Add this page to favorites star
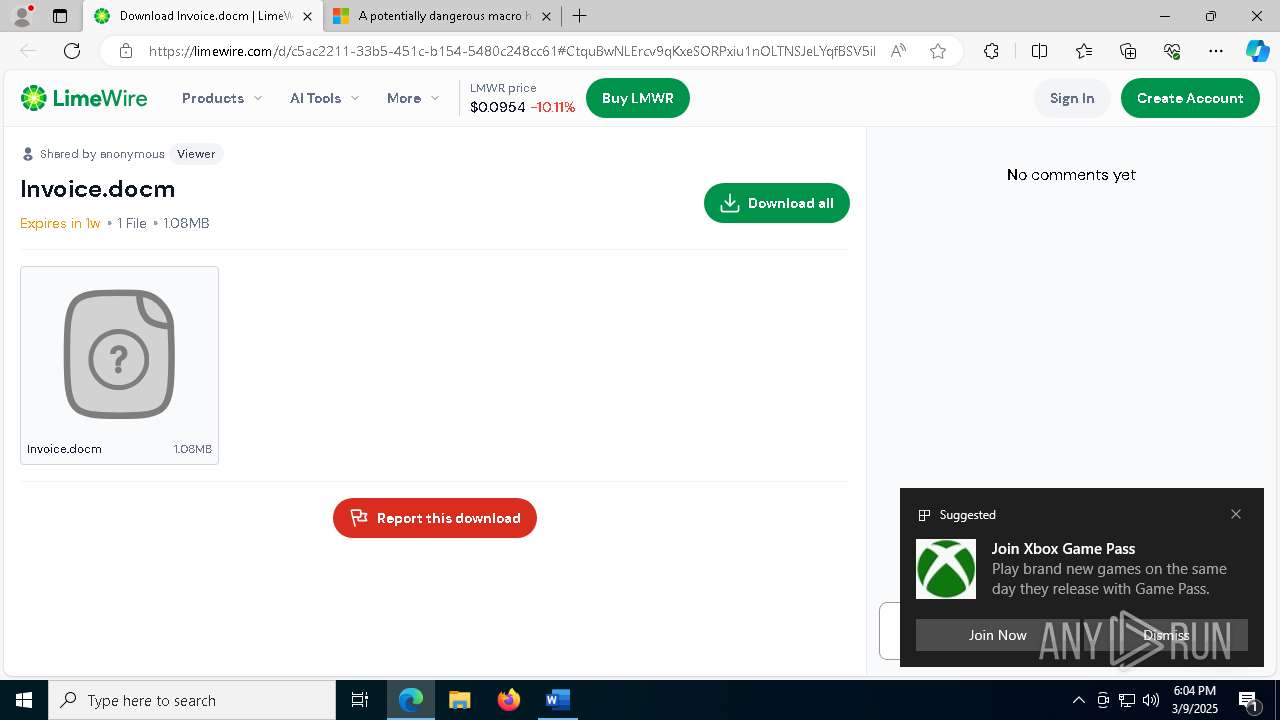 937,51
